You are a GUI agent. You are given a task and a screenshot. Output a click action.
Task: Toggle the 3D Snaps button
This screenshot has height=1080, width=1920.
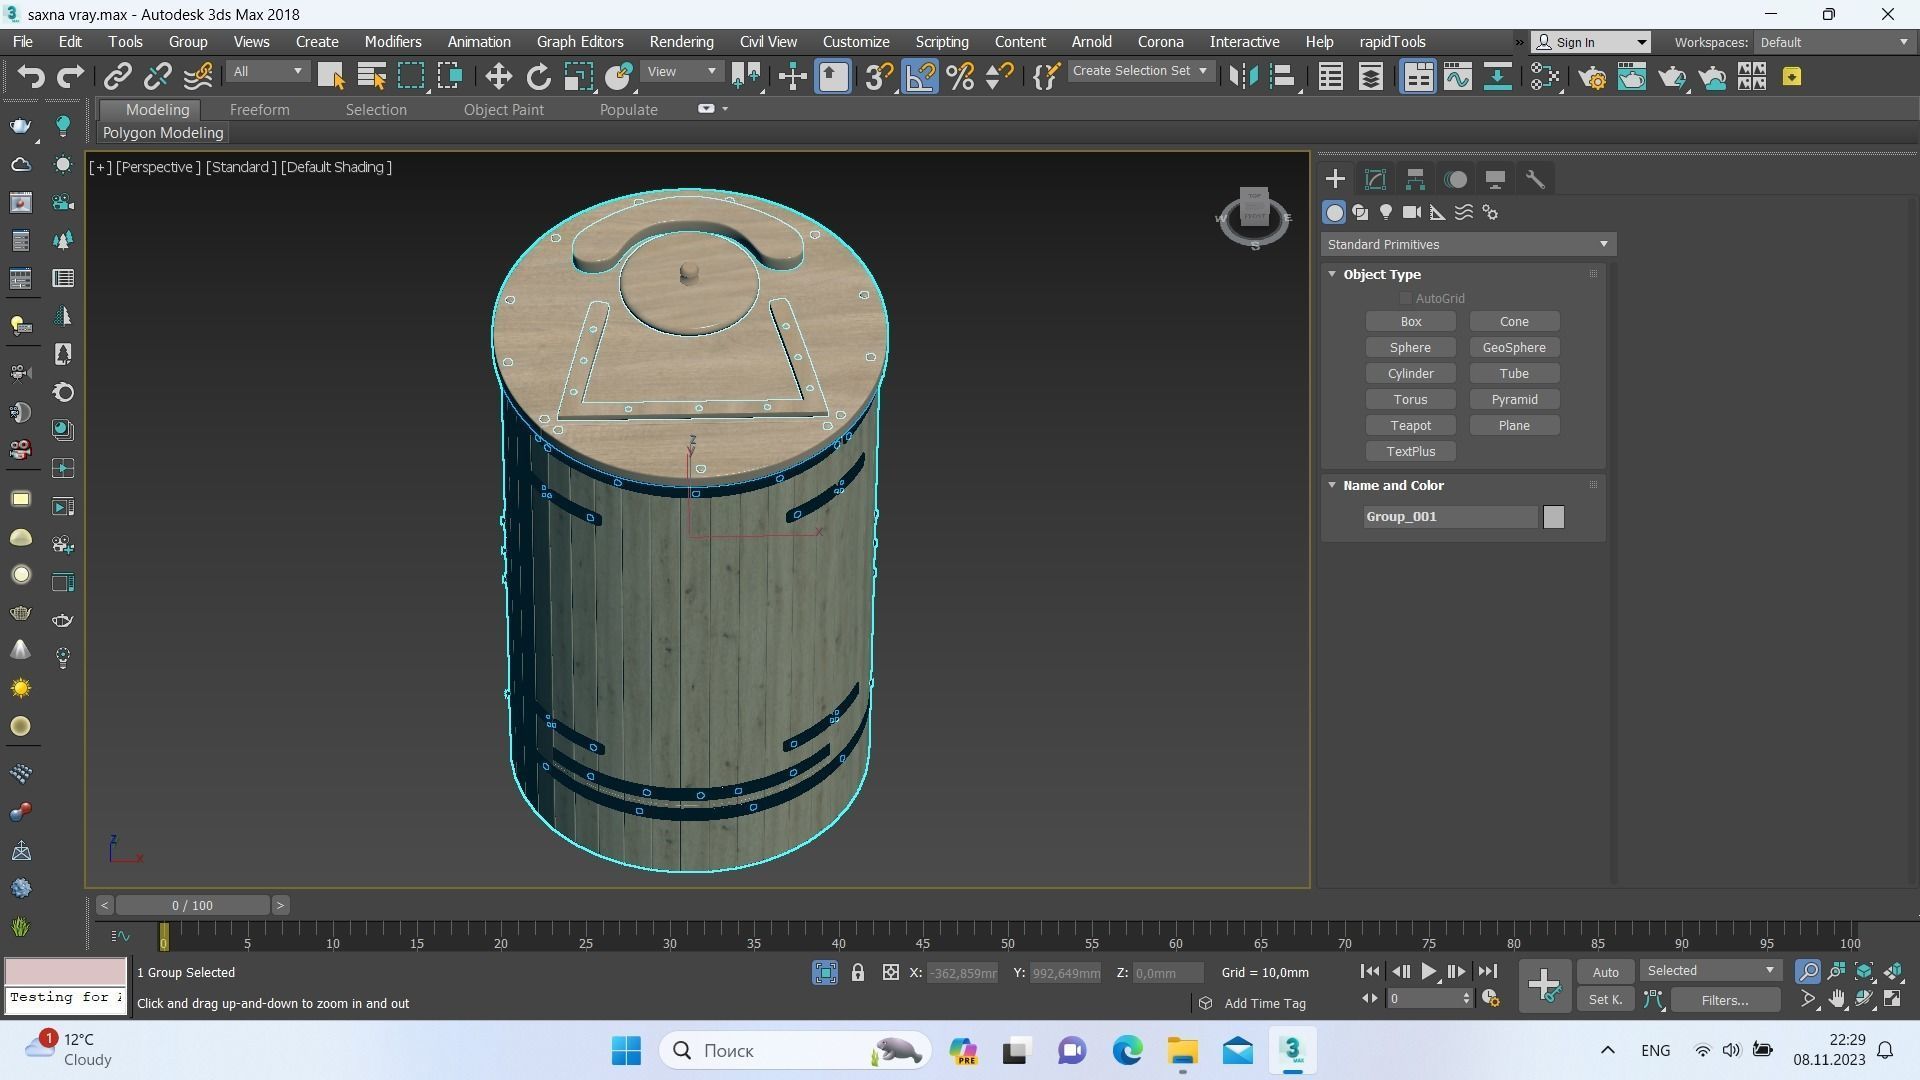[880, 76]
